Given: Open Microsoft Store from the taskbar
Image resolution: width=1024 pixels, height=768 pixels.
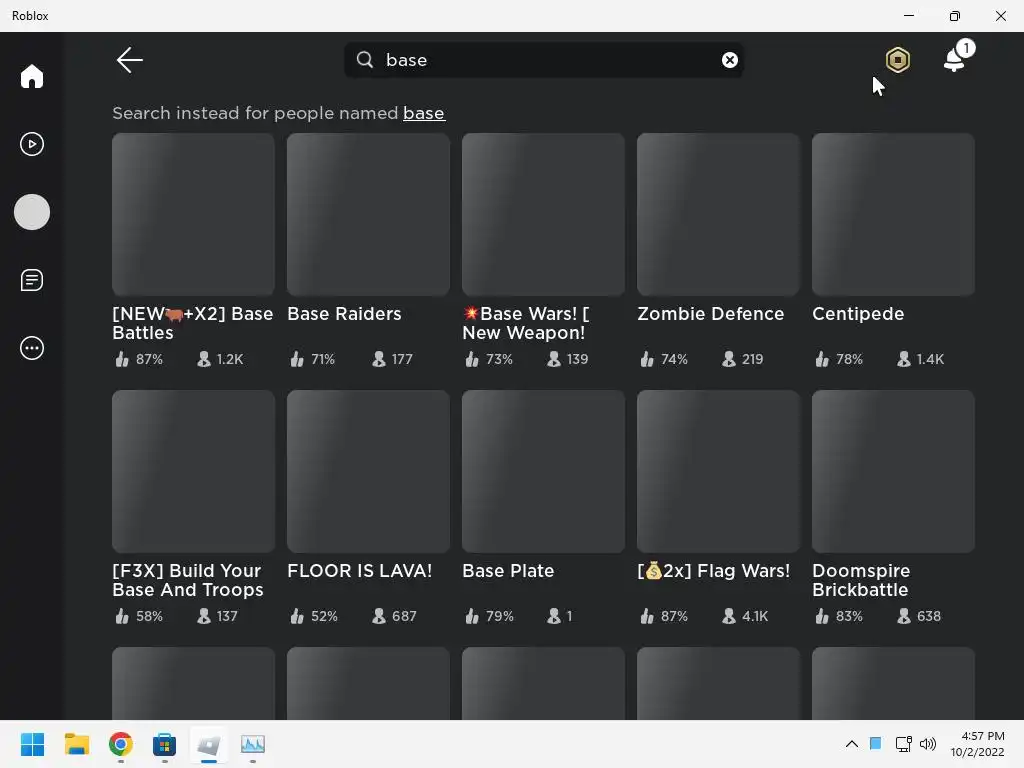Looking at the screenshot, I should point(165,744).
